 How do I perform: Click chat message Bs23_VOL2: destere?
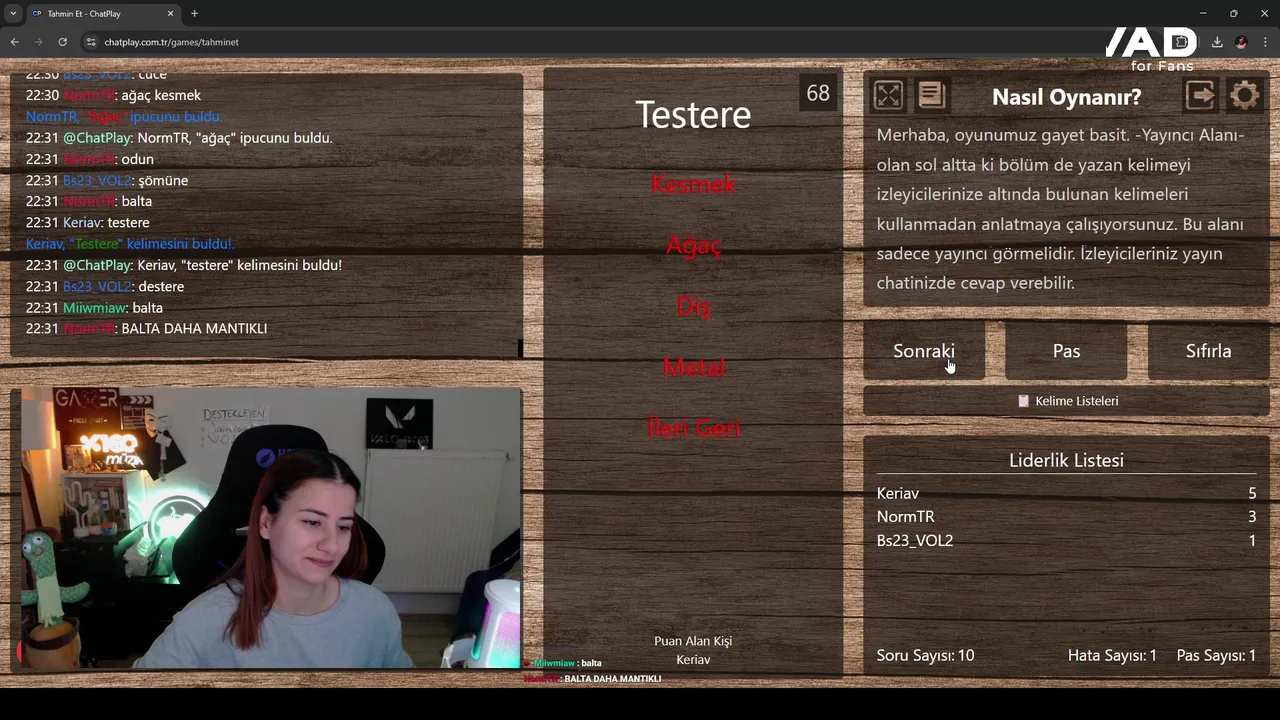point(104,286)
